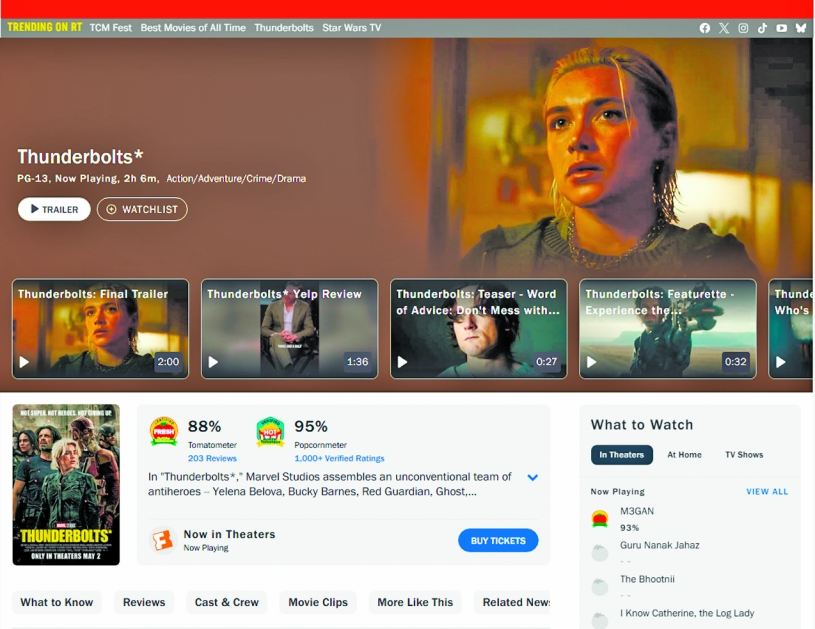The height and width of the screenshot is (629, 815).
Task: Open the TikTok social icon
Action: point(762,28)
